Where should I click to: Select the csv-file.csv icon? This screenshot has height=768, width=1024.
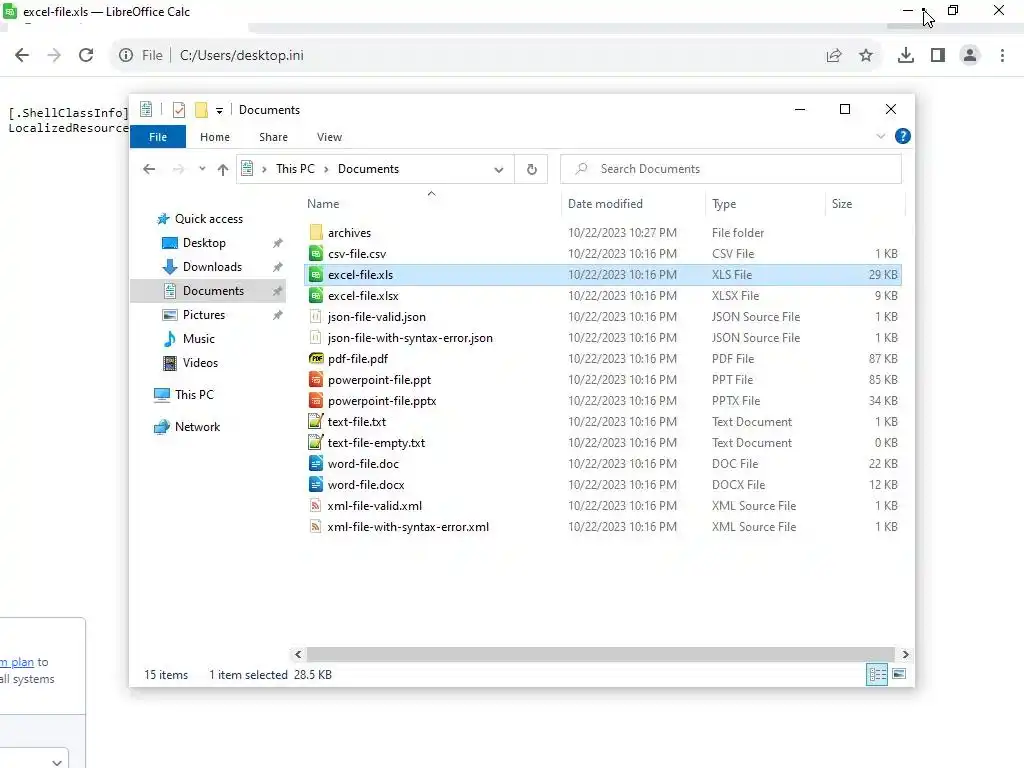315,253
